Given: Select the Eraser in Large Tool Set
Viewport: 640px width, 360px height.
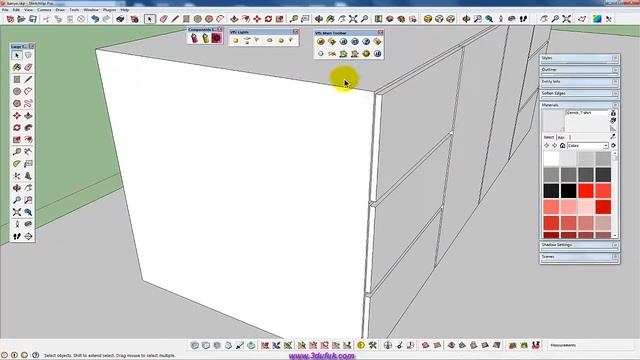Looking at the screenshot, I should click(x=28, y=67).
